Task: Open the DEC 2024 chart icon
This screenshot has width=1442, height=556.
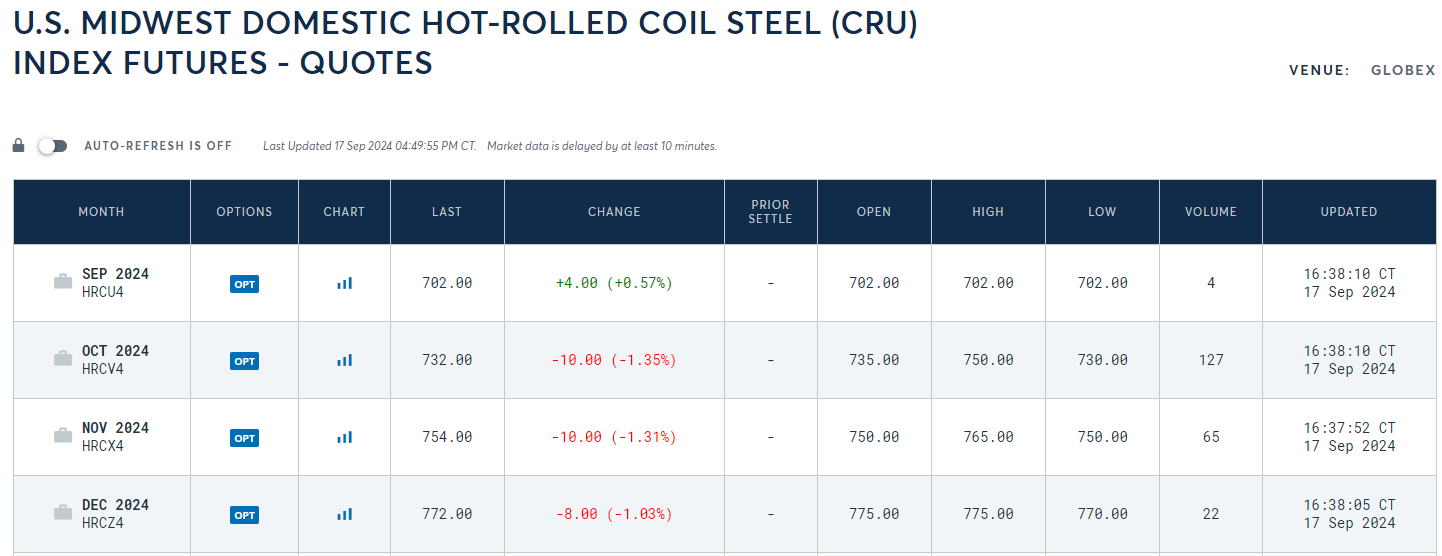Action: pos(344,514)
